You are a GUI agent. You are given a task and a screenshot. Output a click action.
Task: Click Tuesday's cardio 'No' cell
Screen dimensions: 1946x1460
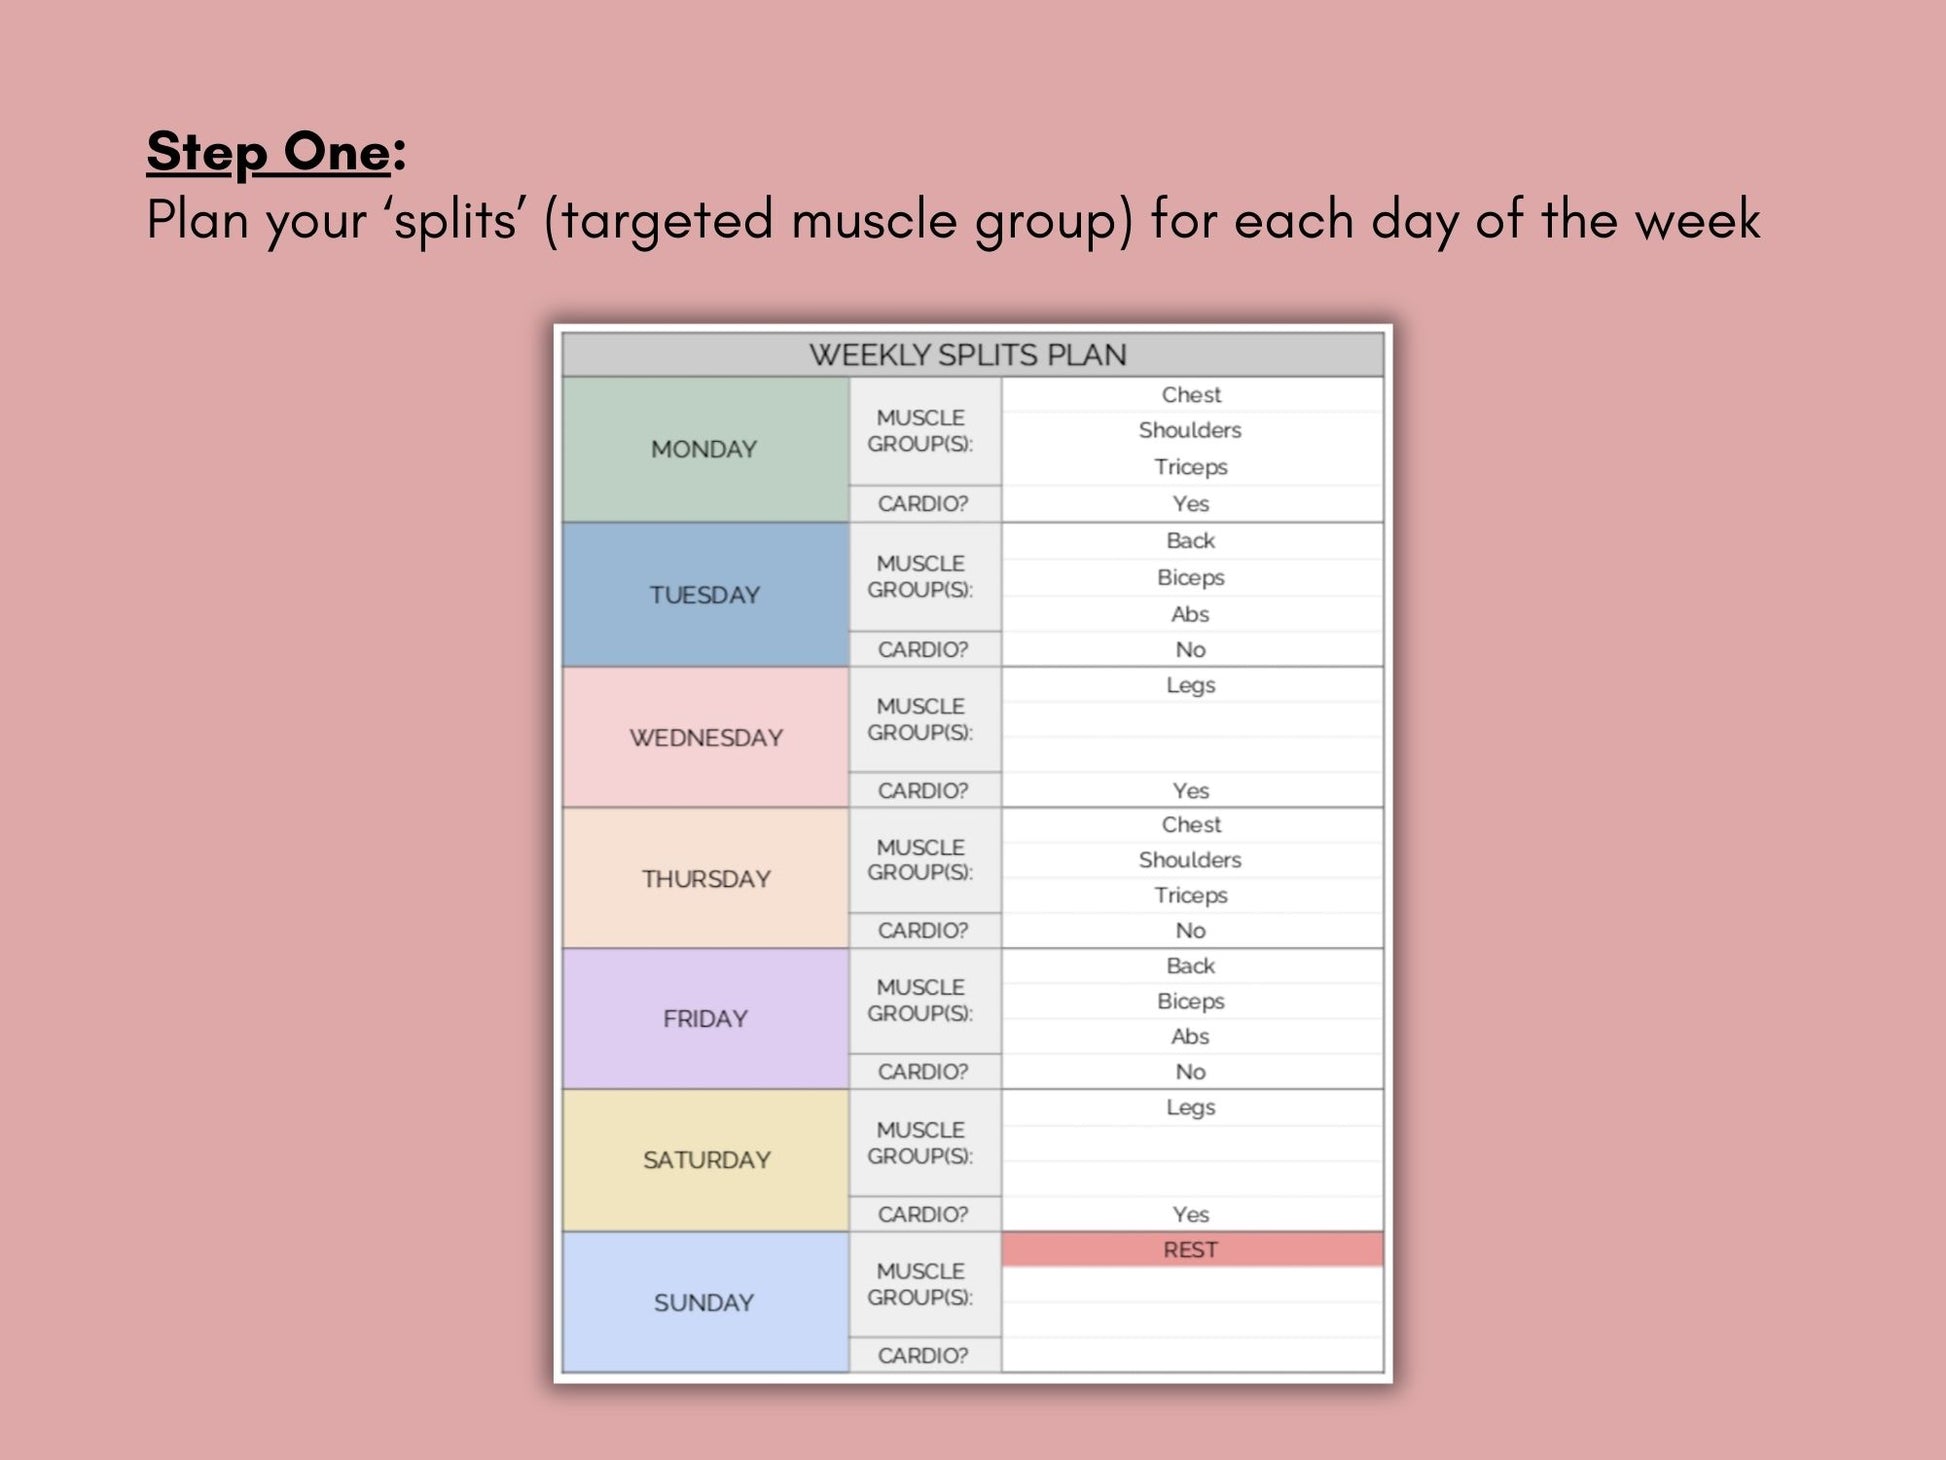pyautogui.click(x=1191, y=650)
